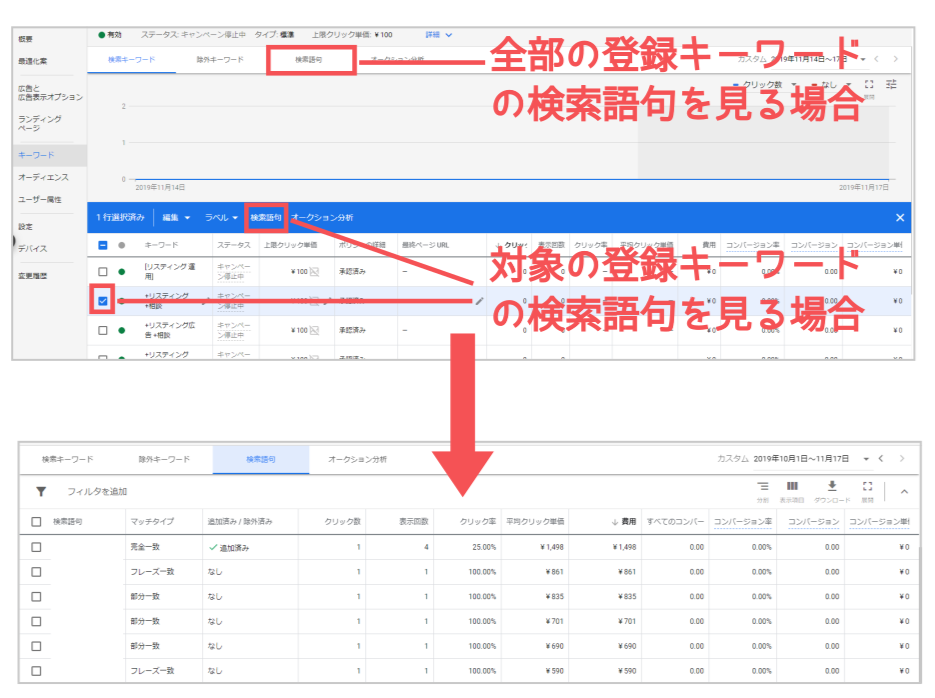Go to next date range in the lower panel
Viewport: 935px width, 698px height.
pyautogui.click(x=902, y=458)
